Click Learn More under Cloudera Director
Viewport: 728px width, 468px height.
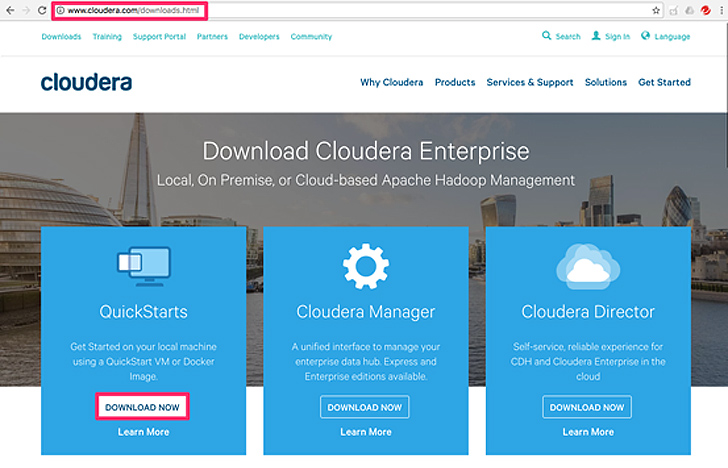pos(588,432)
